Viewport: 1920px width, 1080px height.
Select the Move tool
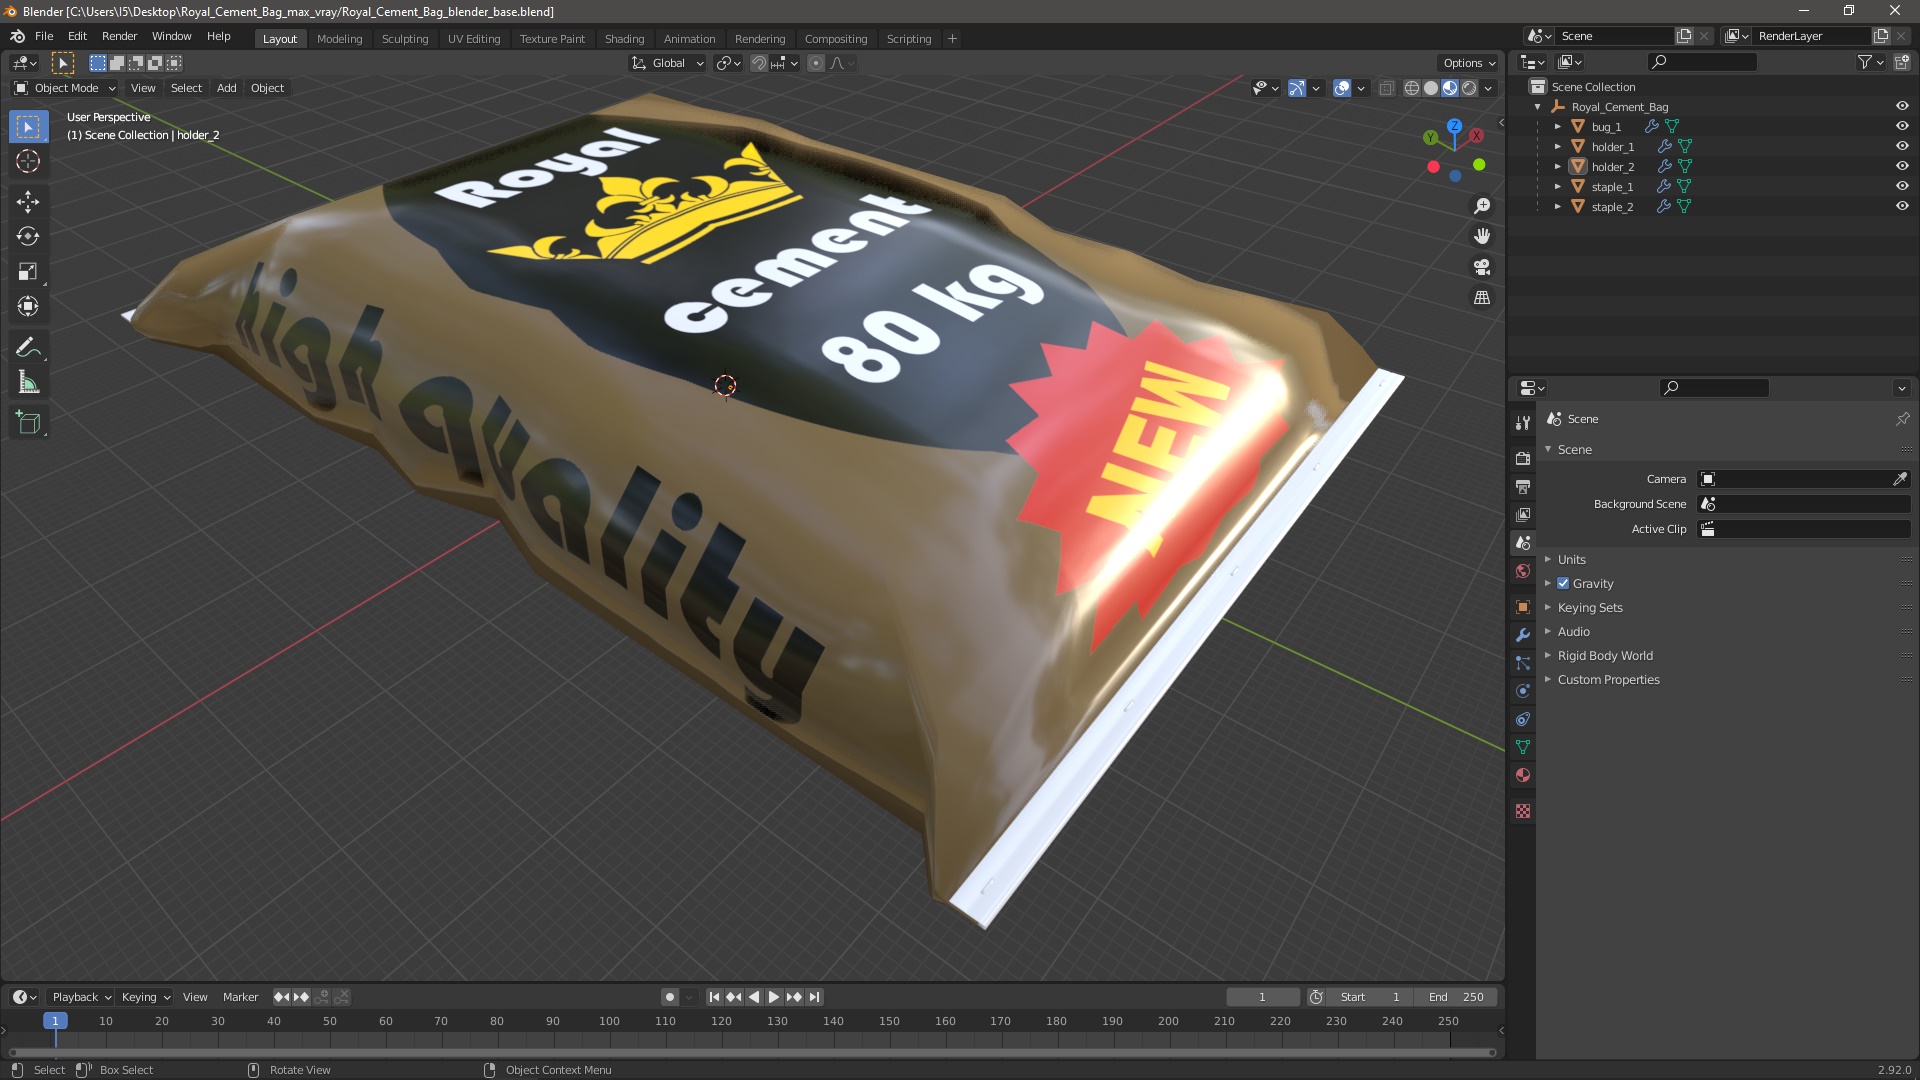pyautogui.click(x=28, y=201)
